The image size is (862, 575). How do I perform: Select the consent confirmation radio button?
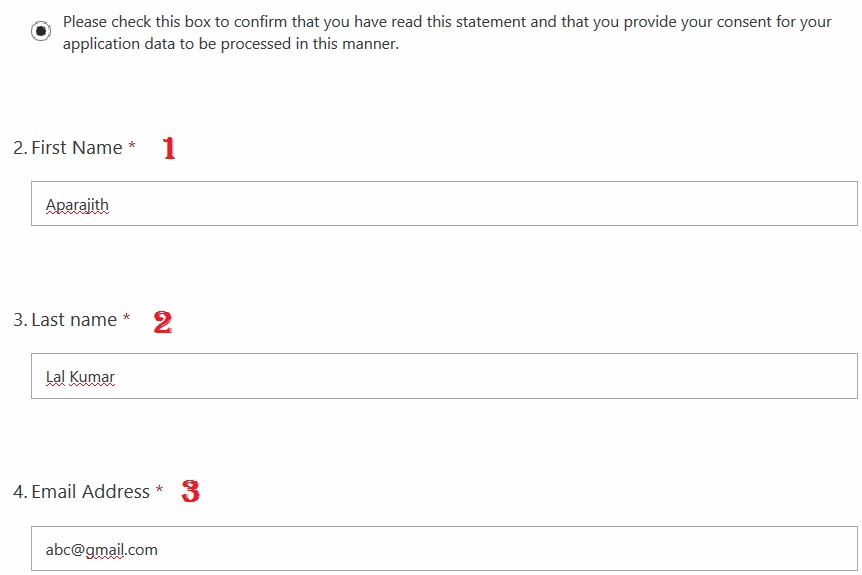coord(41,32)
